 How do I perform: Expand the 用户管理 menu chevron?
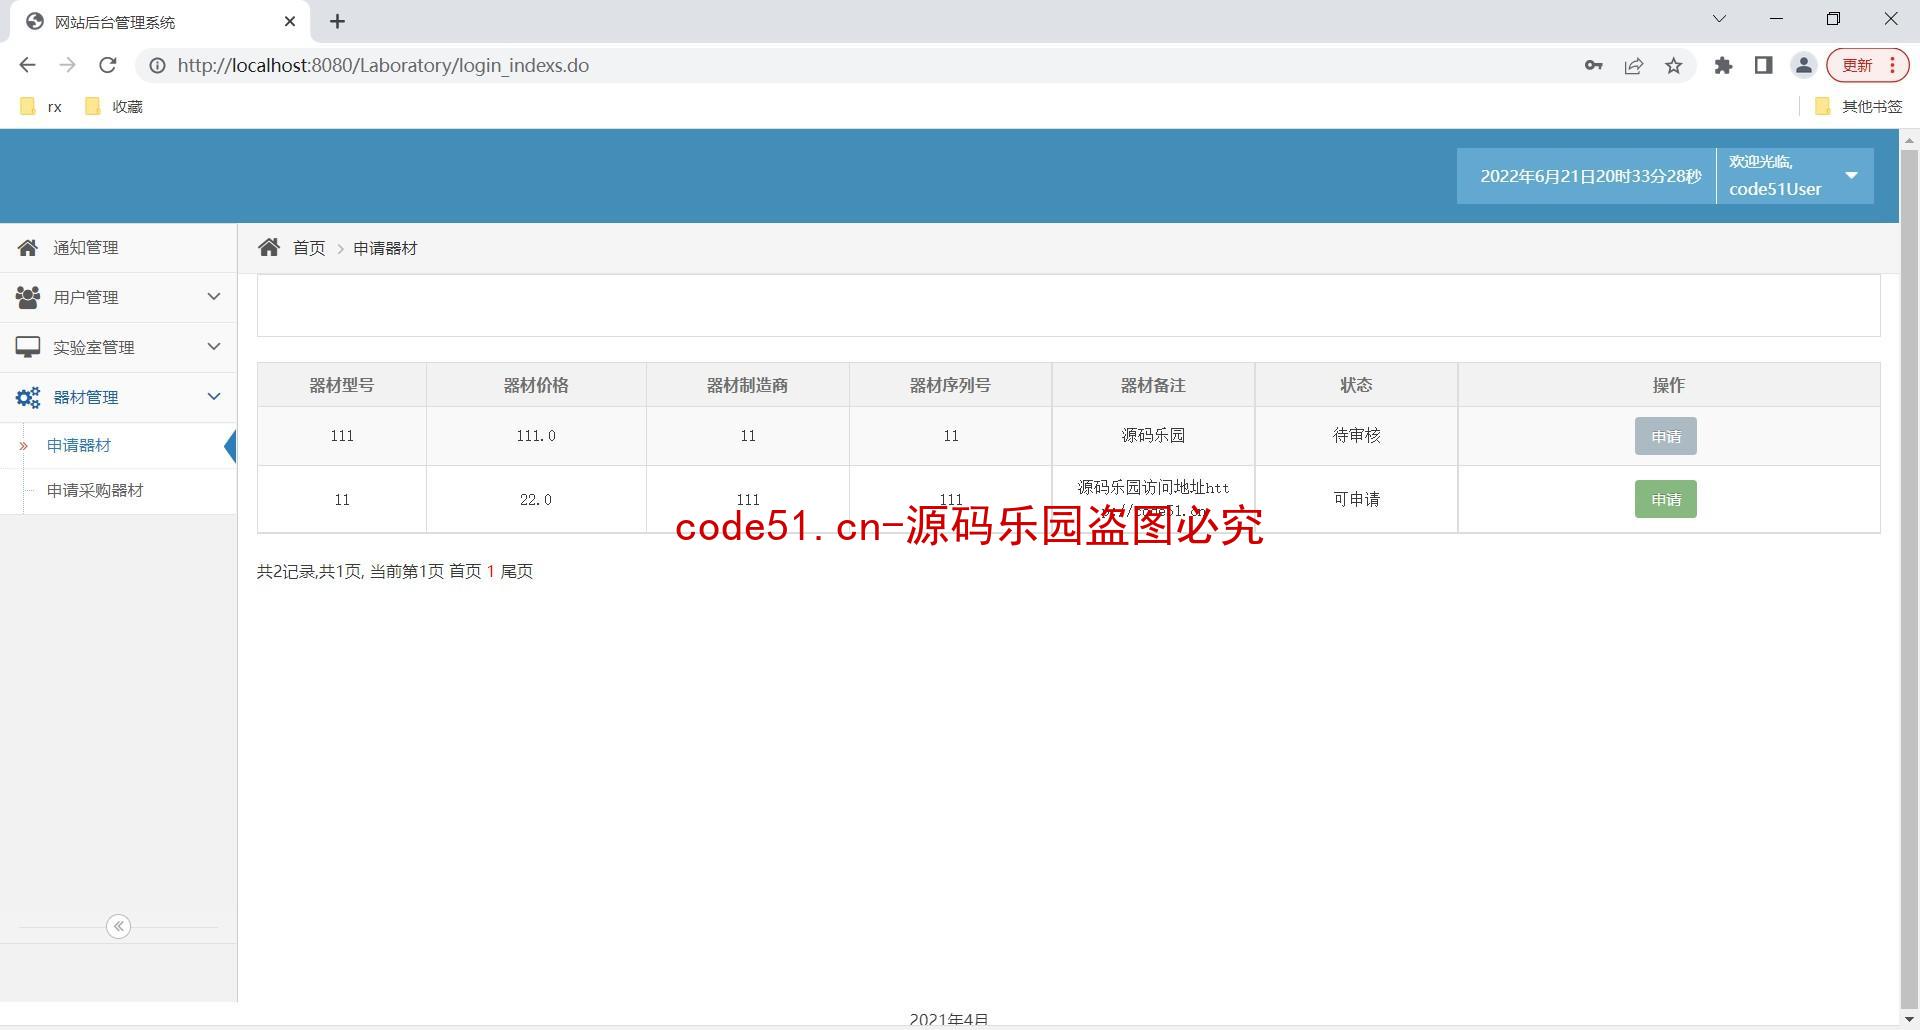(x=213, y=296)
